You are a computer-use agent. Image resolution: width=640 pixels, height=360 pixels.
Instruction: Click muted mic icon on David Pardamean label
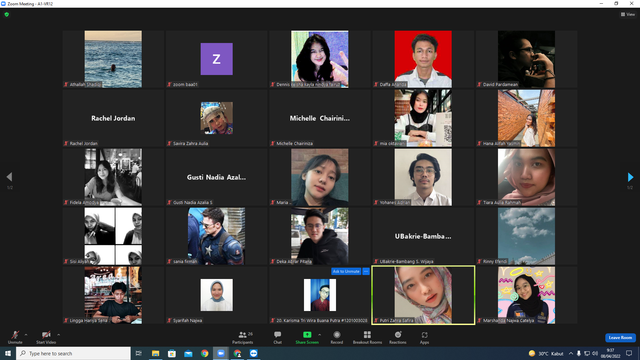tap(480, 84)
